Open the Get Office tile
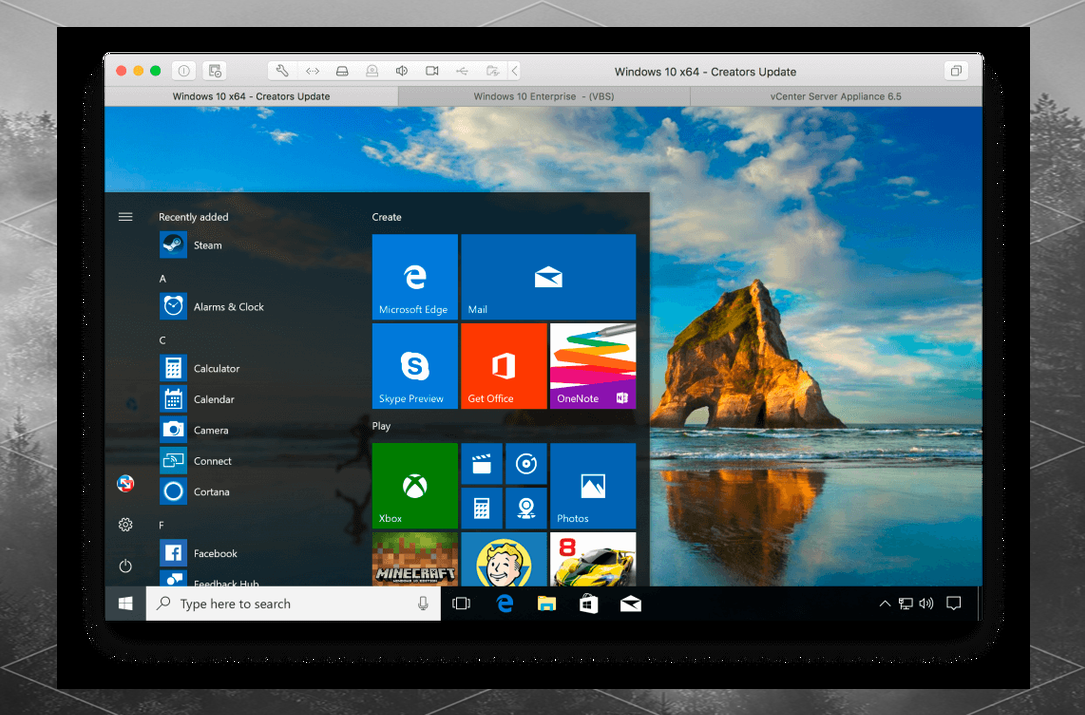The width and height of the screenshot is (1085, 715). click(503, 366)
